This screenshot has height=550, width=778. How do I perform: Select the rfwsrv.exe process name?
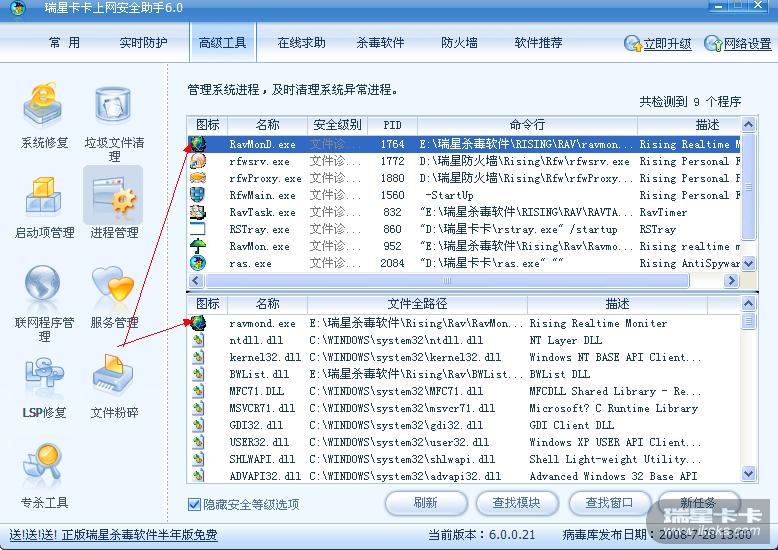coord(259,161)
